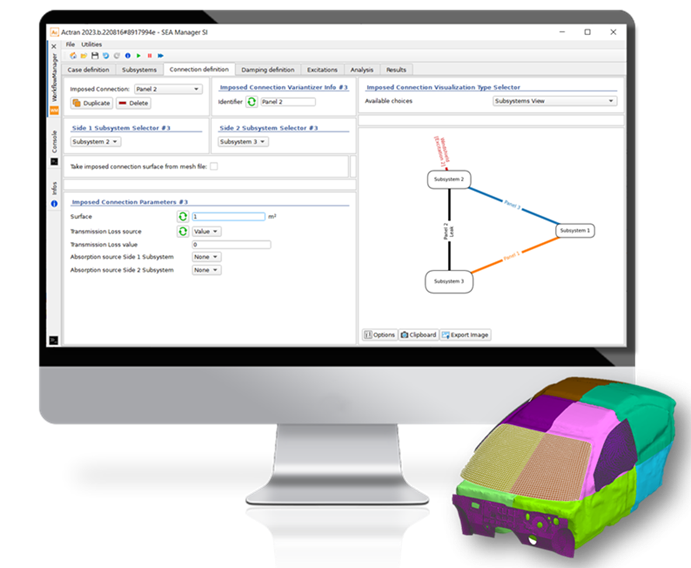Toggle take connection surface from mesh checkbox
691x568 pixels.
[x=214, y=167]
